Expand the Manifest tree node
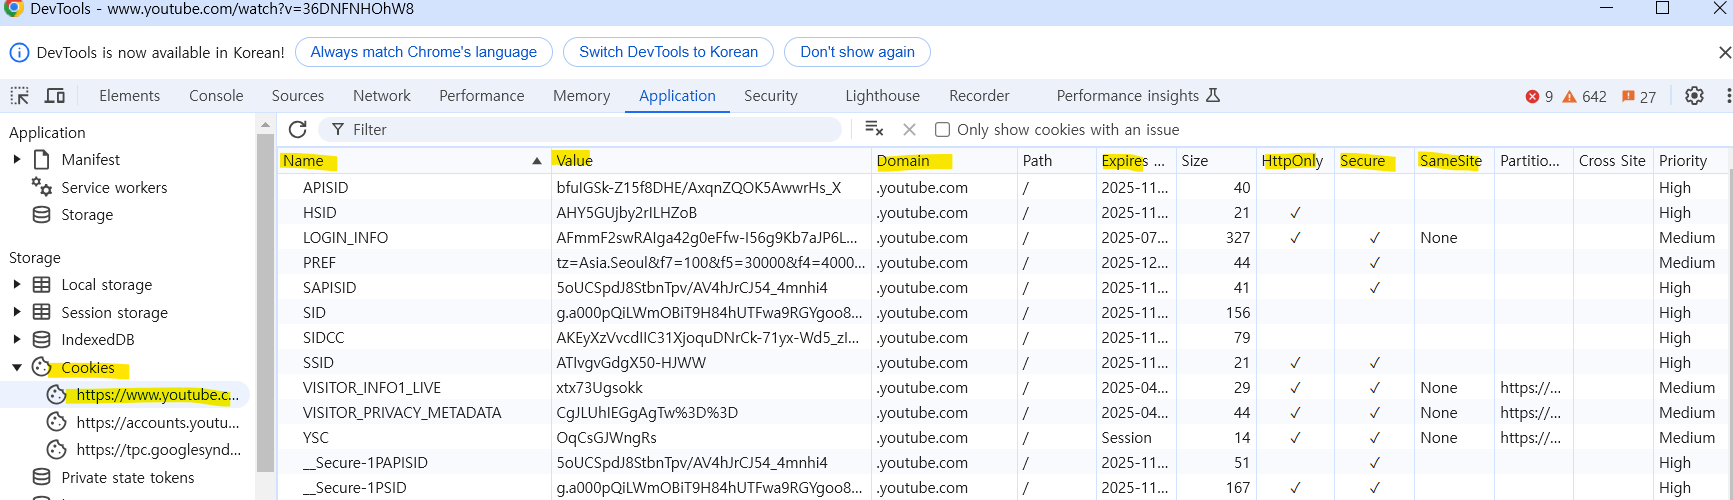The width and height of the screenshot is (1733, 500). click(x=17, y=159)
